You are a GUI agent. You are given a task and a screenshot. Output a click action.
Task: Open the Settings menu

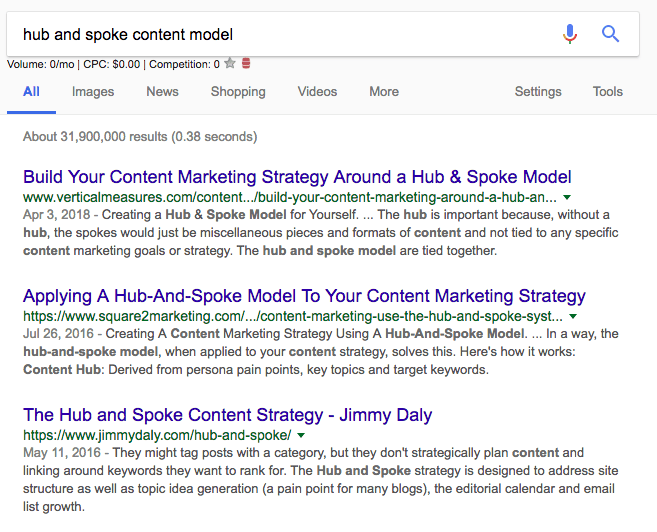(x=538, y=92)
